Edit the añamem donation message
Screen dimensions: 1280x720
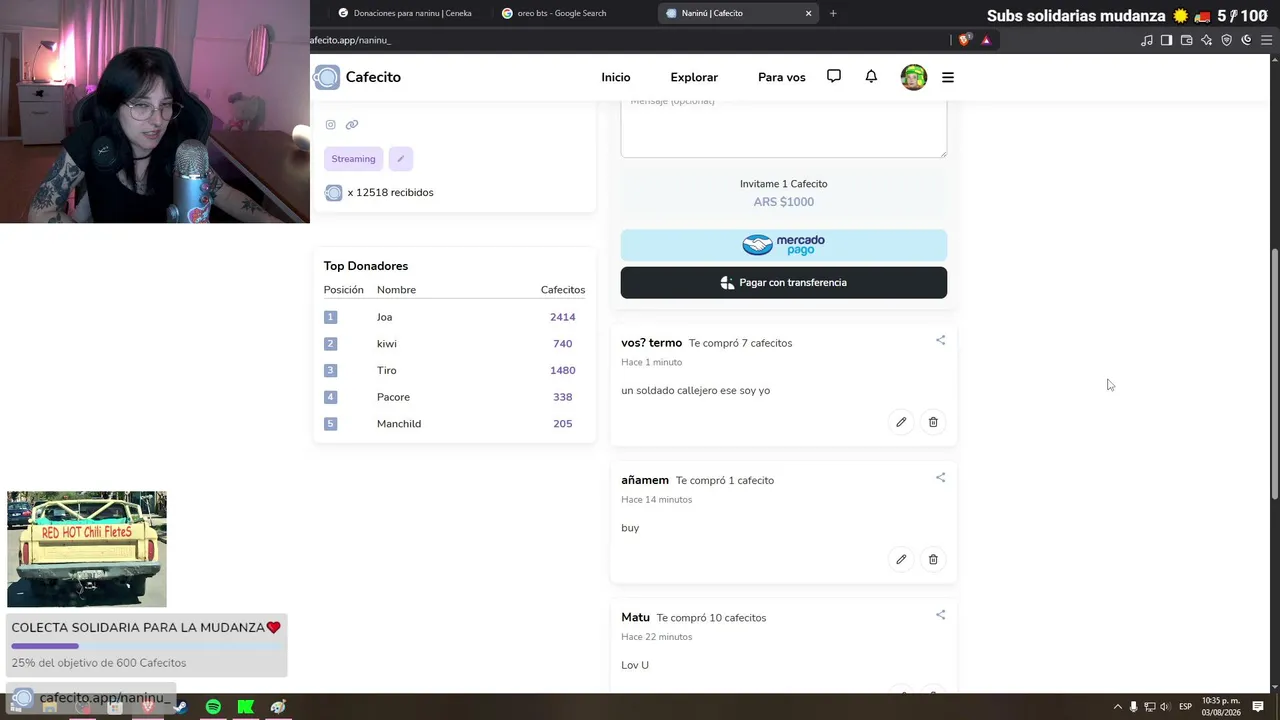901,559
